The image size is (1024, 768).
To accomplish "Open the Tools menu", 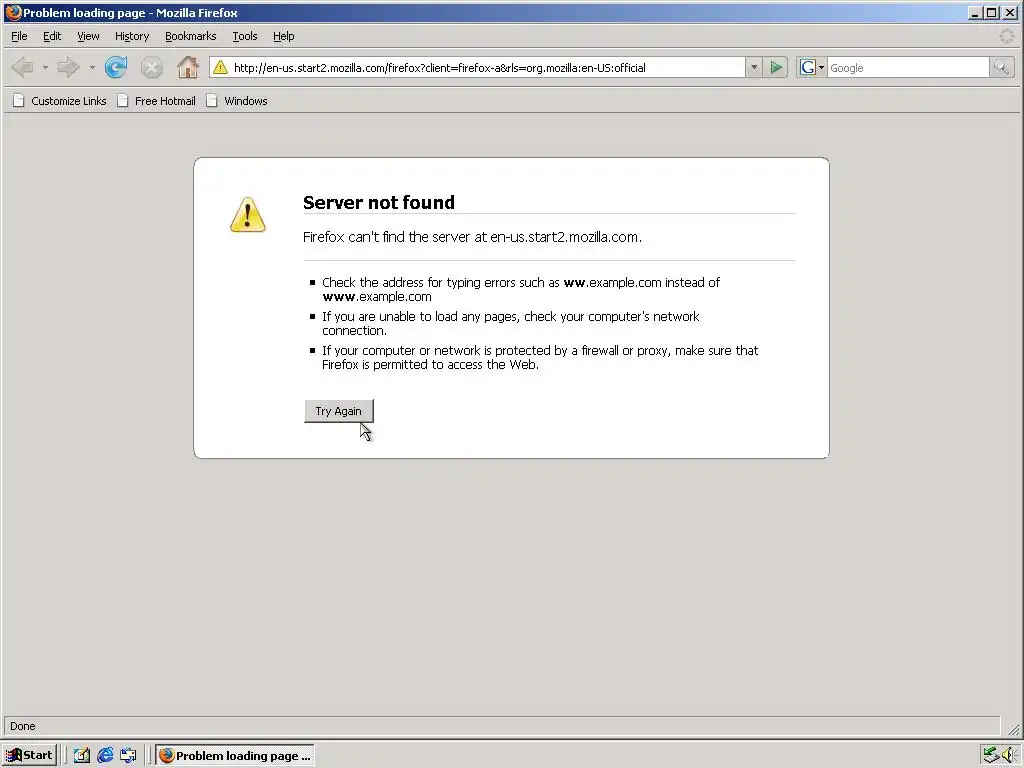I will pyautogui.click(x=245, y=37).
